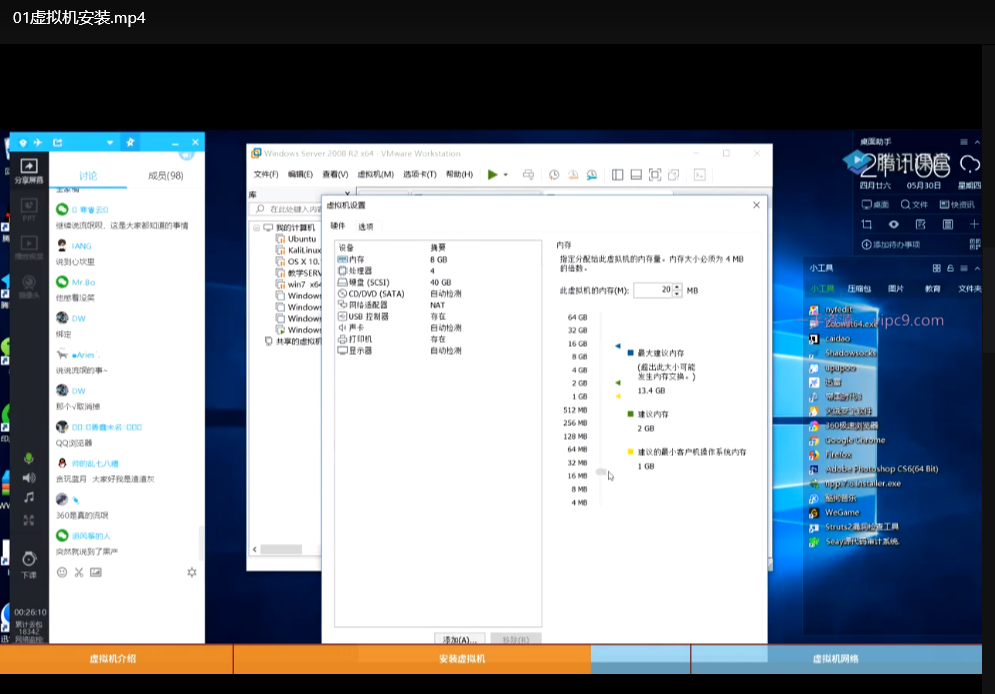Click the memory slider thumb near 16 MB
Screen dimensions: 995x694
click(601, 472)
